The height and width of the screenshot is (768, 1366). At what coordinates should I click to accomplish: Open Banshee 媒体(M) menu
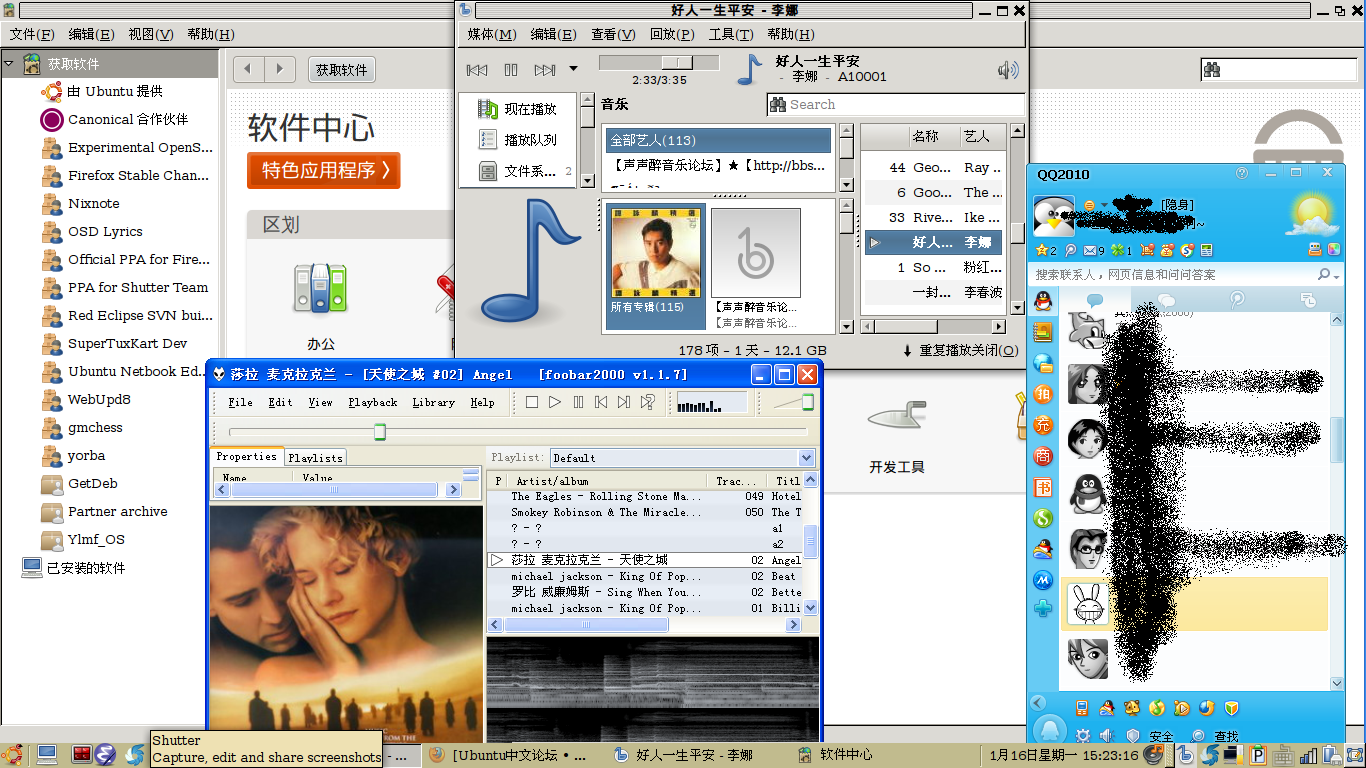coord(492,34)
